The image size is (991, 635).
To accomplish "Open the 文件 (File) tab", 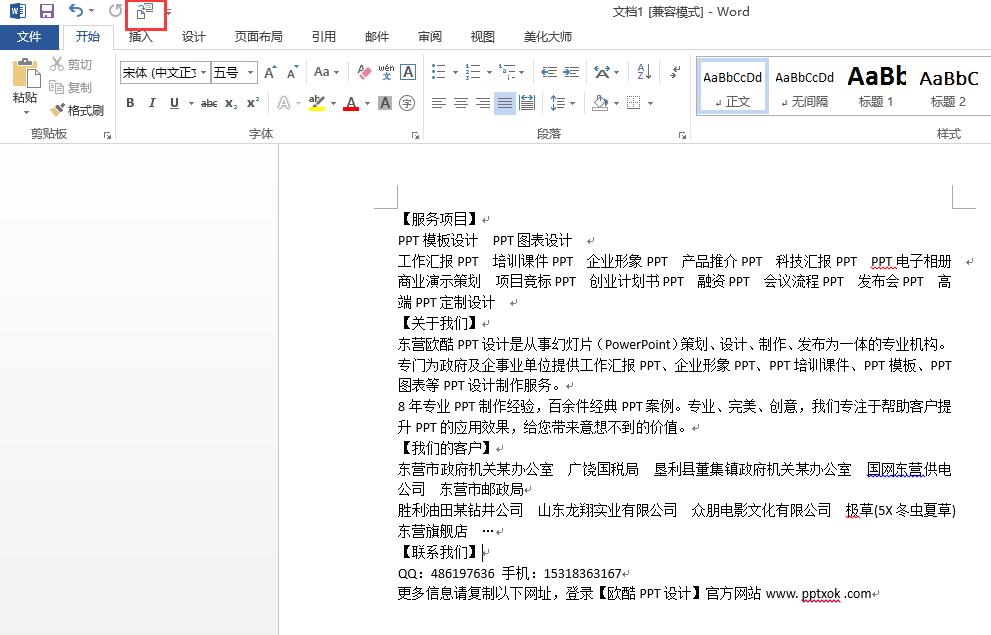I will click(29, 37).
